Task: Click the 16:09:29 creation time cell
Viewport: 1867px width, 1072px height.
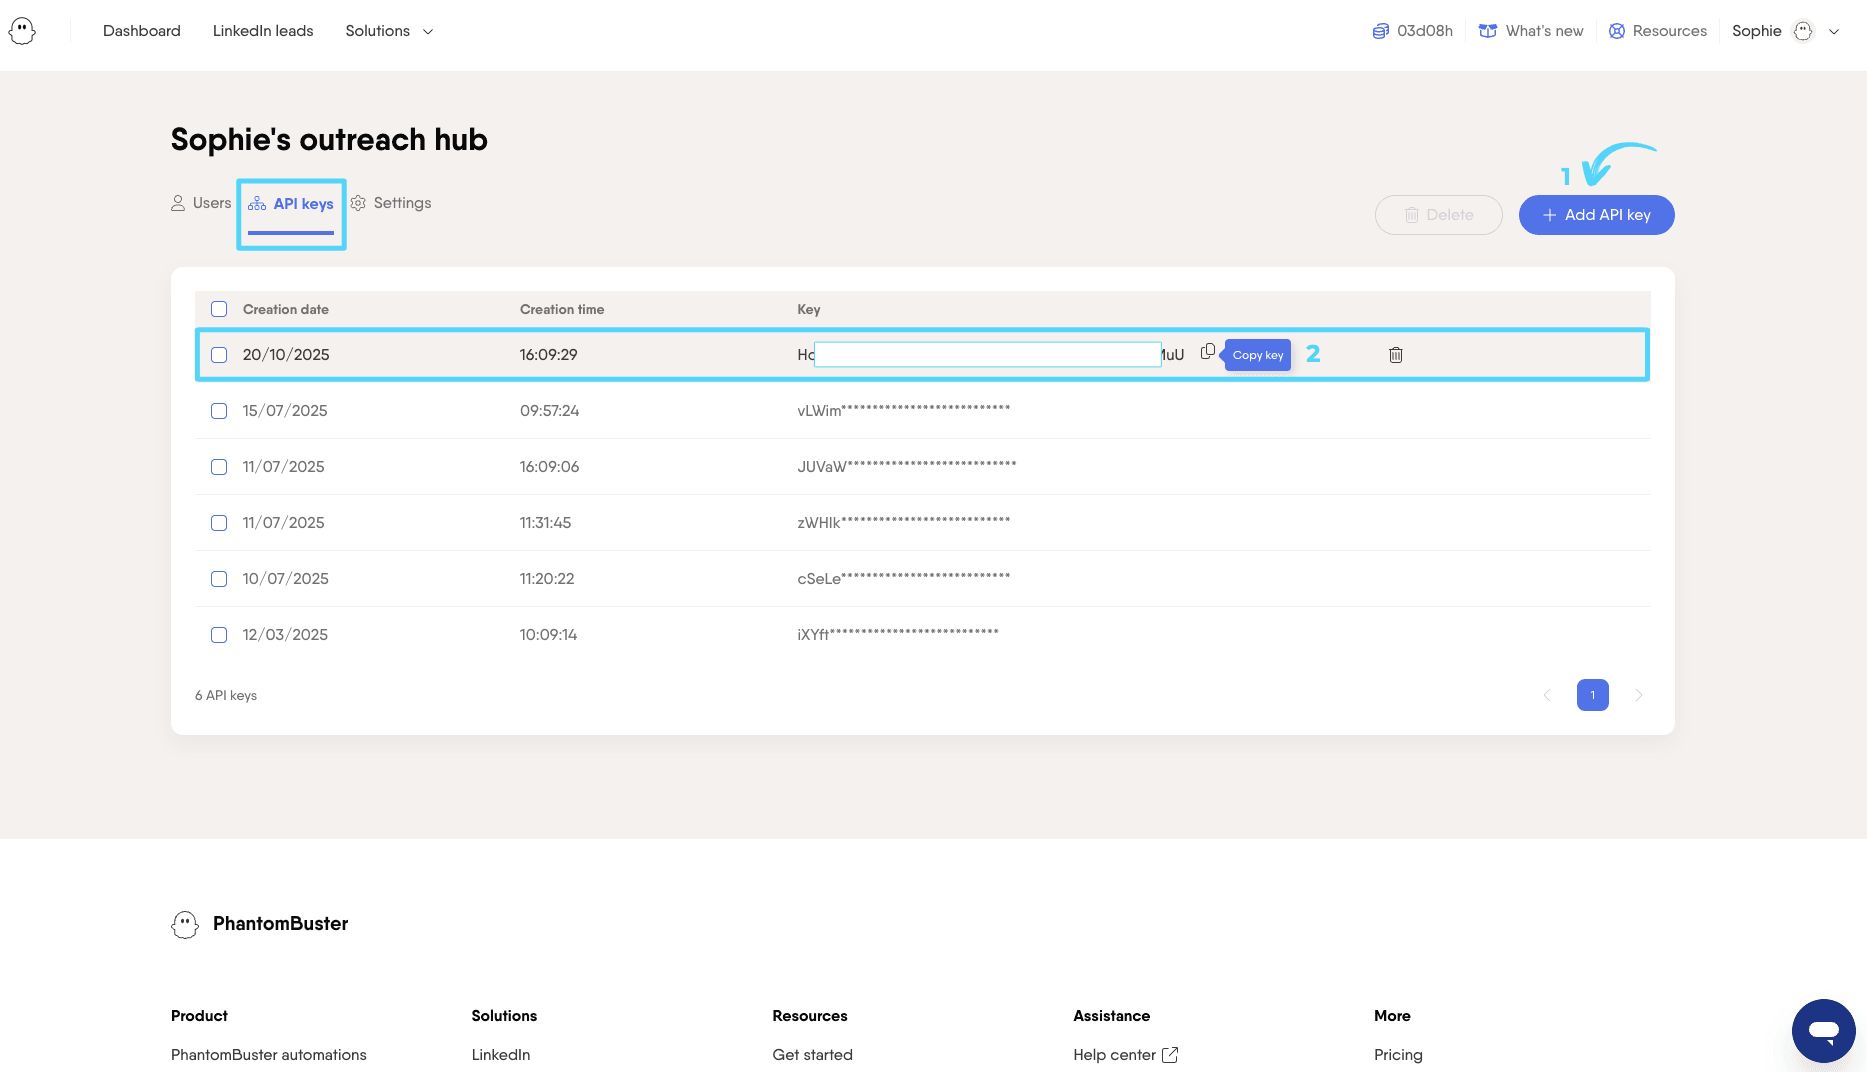Action: pyautogui.click(x=548, y=354)
